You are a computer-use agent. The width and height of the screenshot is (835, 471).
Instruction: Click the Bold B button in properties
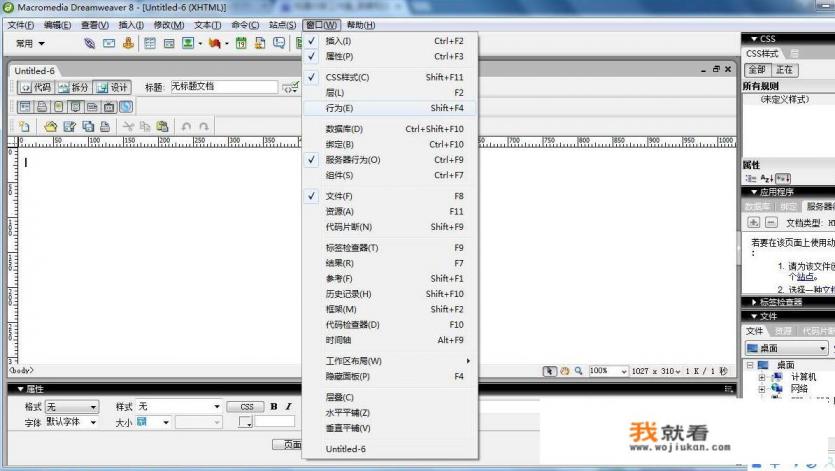[273, 407]
